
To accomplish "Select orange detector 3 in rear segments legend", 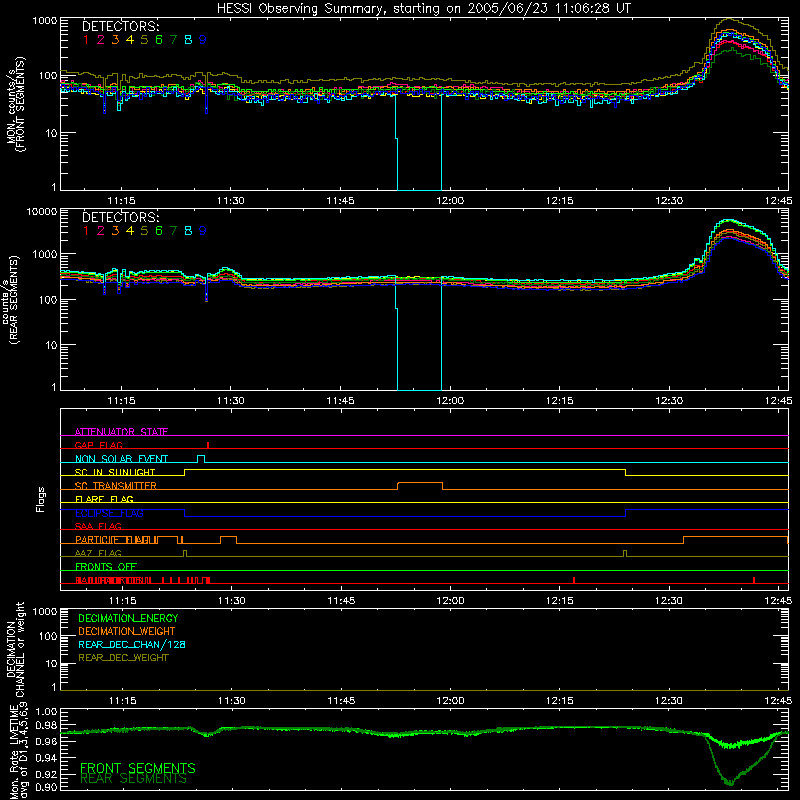I will [115, 231].
